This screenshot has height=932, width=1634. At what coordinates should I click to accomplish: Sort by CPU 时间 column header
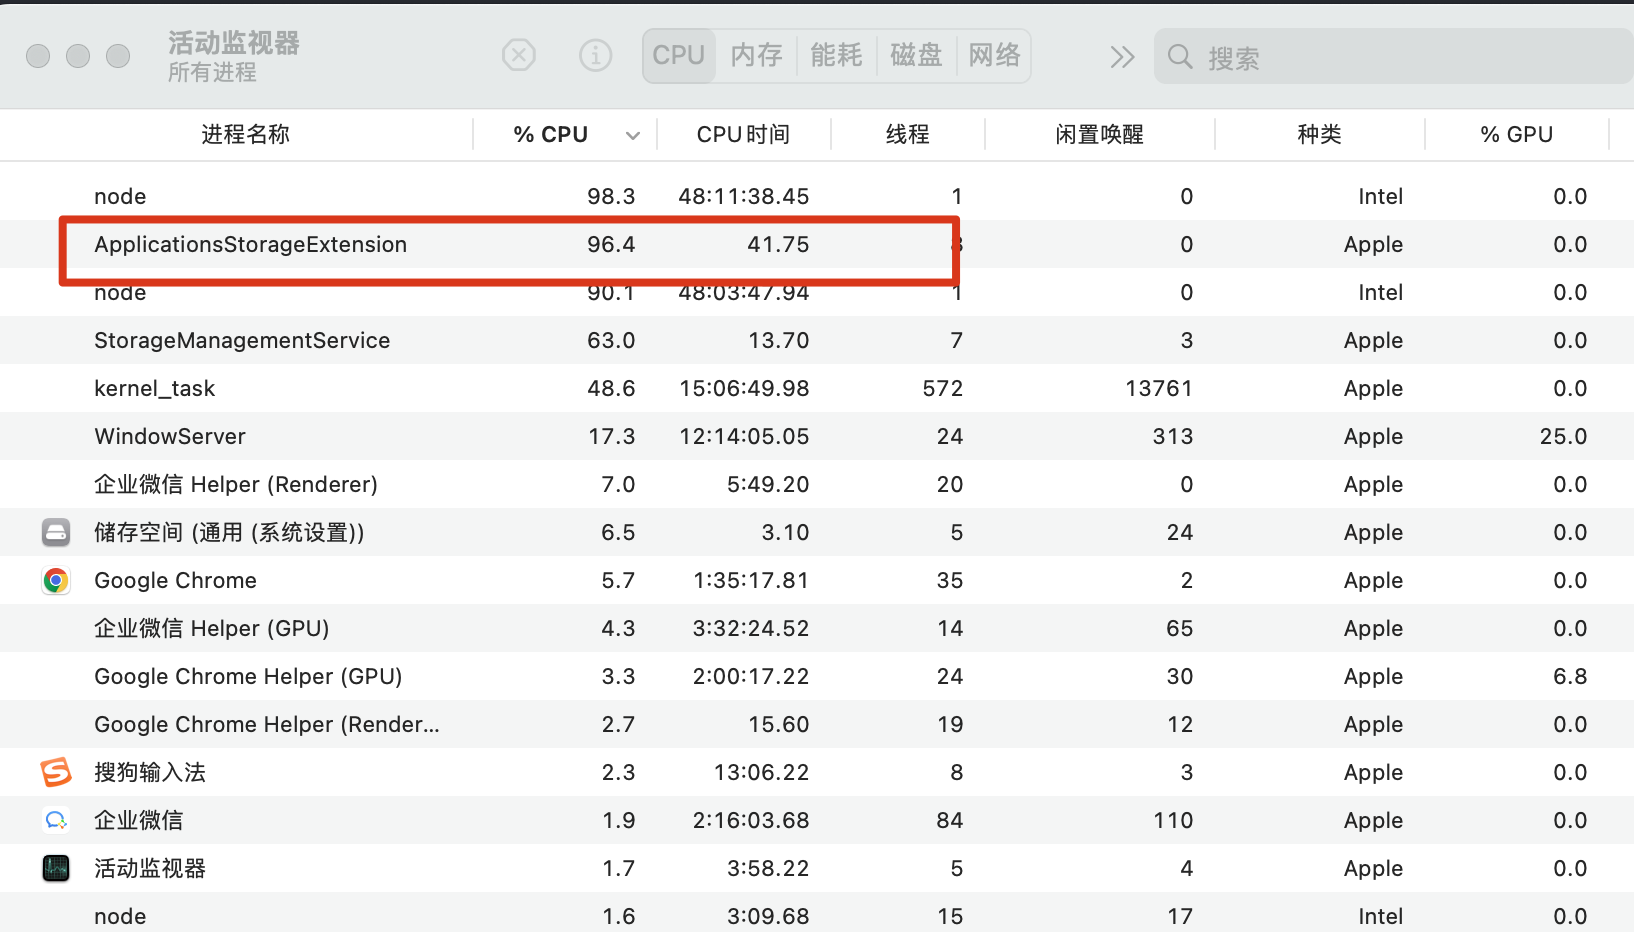(743, 135)
